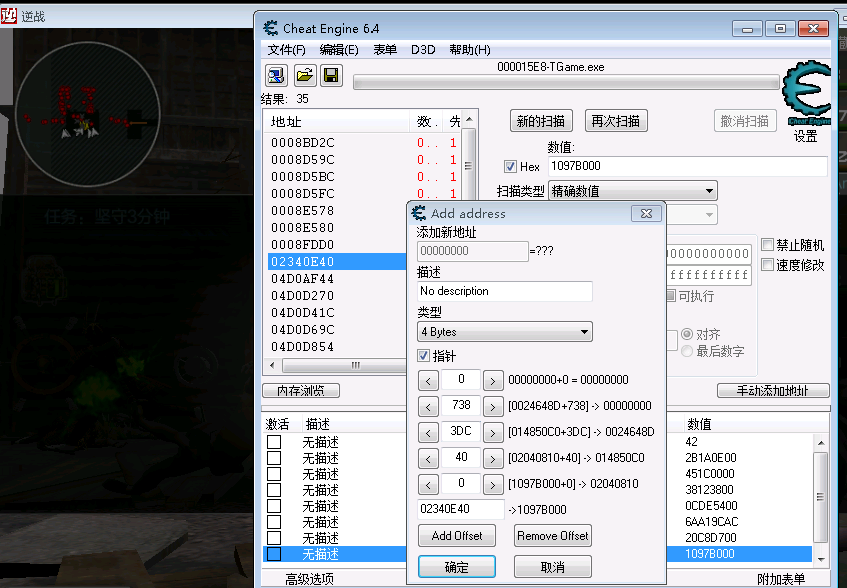This screenshot has width=847, height=588.
Task: Click the offset 738 input box
Action: (461, 405)
